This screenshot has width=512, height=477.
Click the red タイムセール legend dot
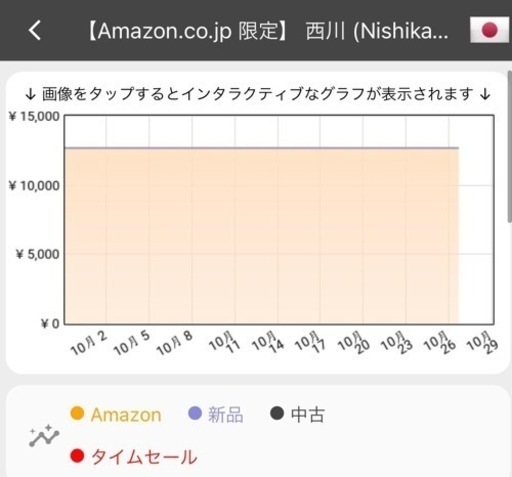pyautogui.click(x=77, y=456)
